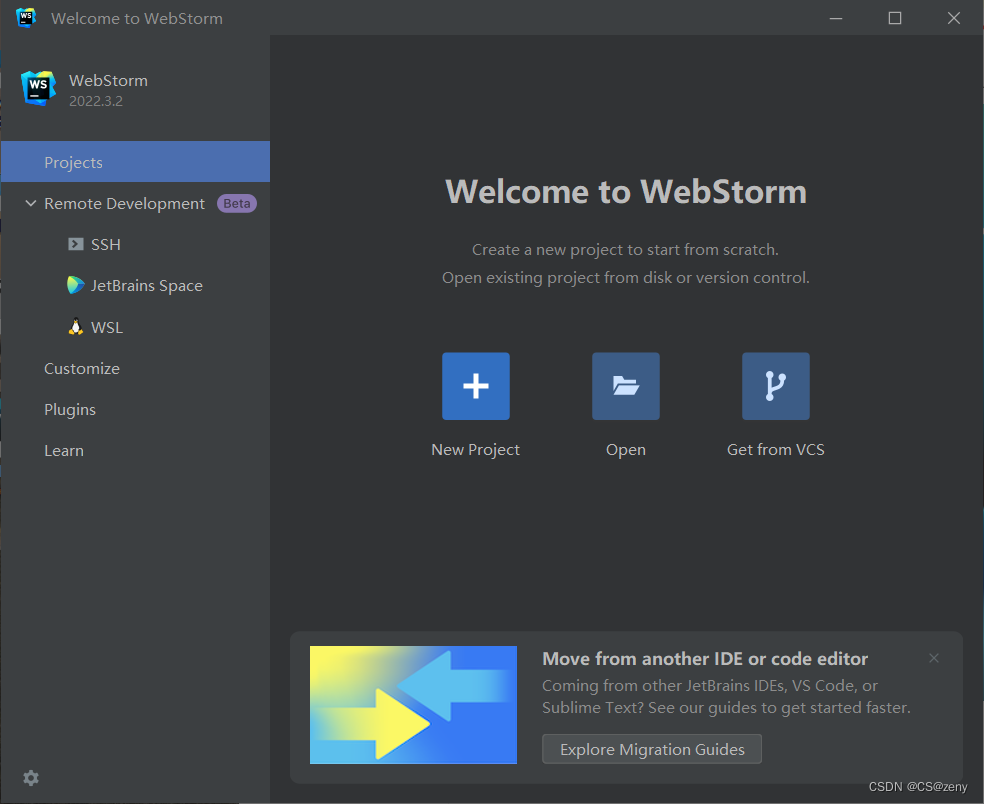This screenshot has width=984, height=804.
Task: Click the New Project label text
Action: (475, 449)
